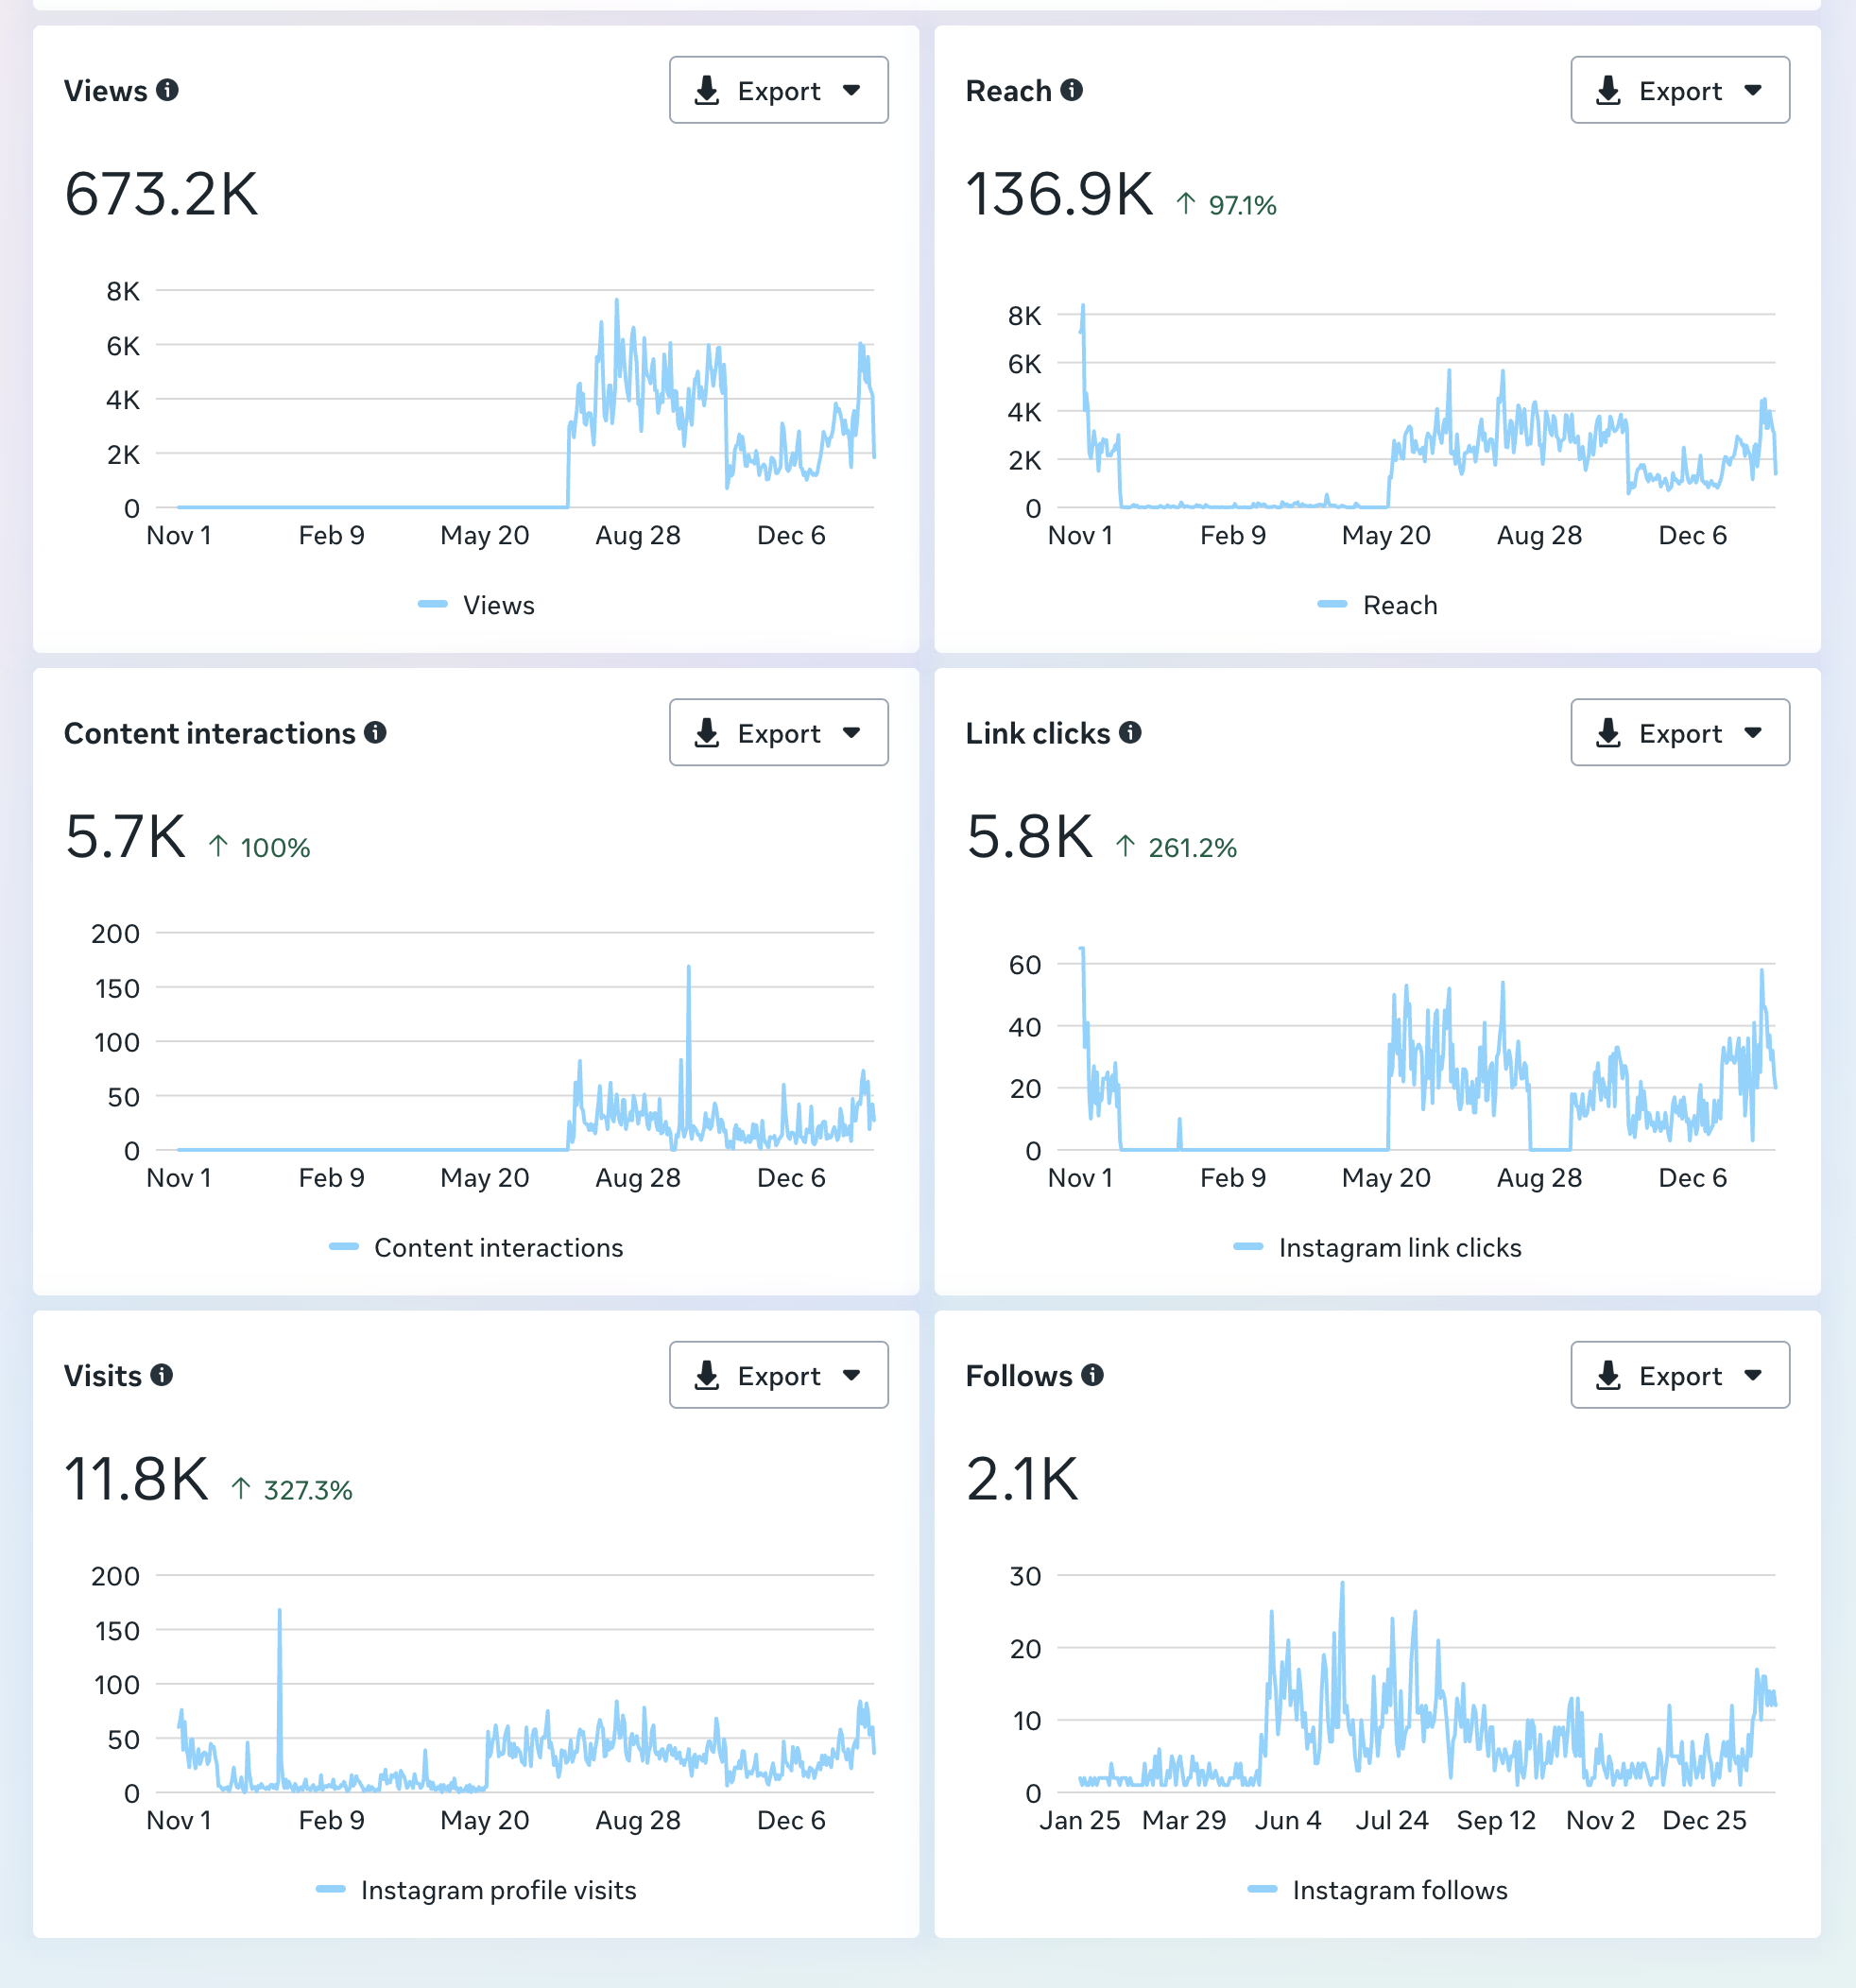The image size is (1856, 1988).
Task: Click the Link clicks info icon
Action: pyautogui.click(x=1130, y=733)
